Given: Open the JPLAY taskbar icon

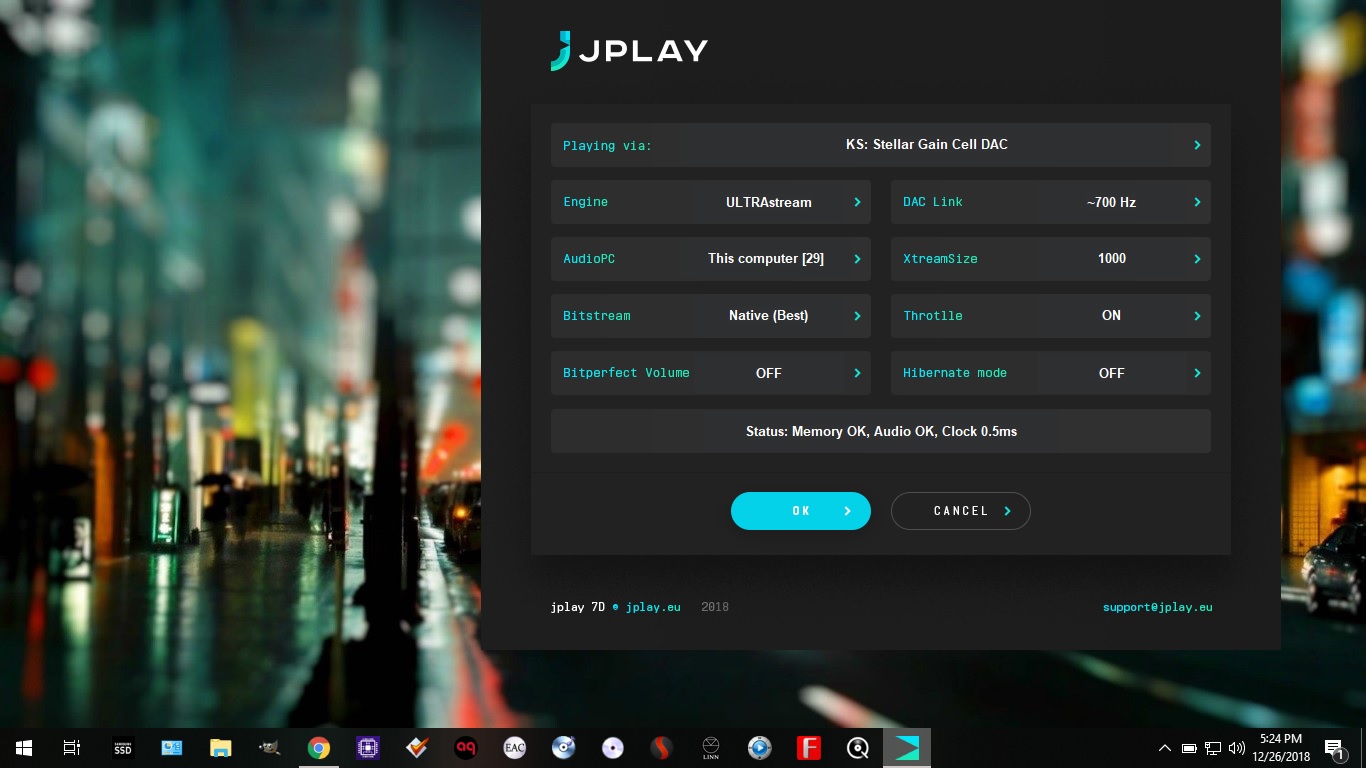Looking at the screenshot, I should point(907,747).
